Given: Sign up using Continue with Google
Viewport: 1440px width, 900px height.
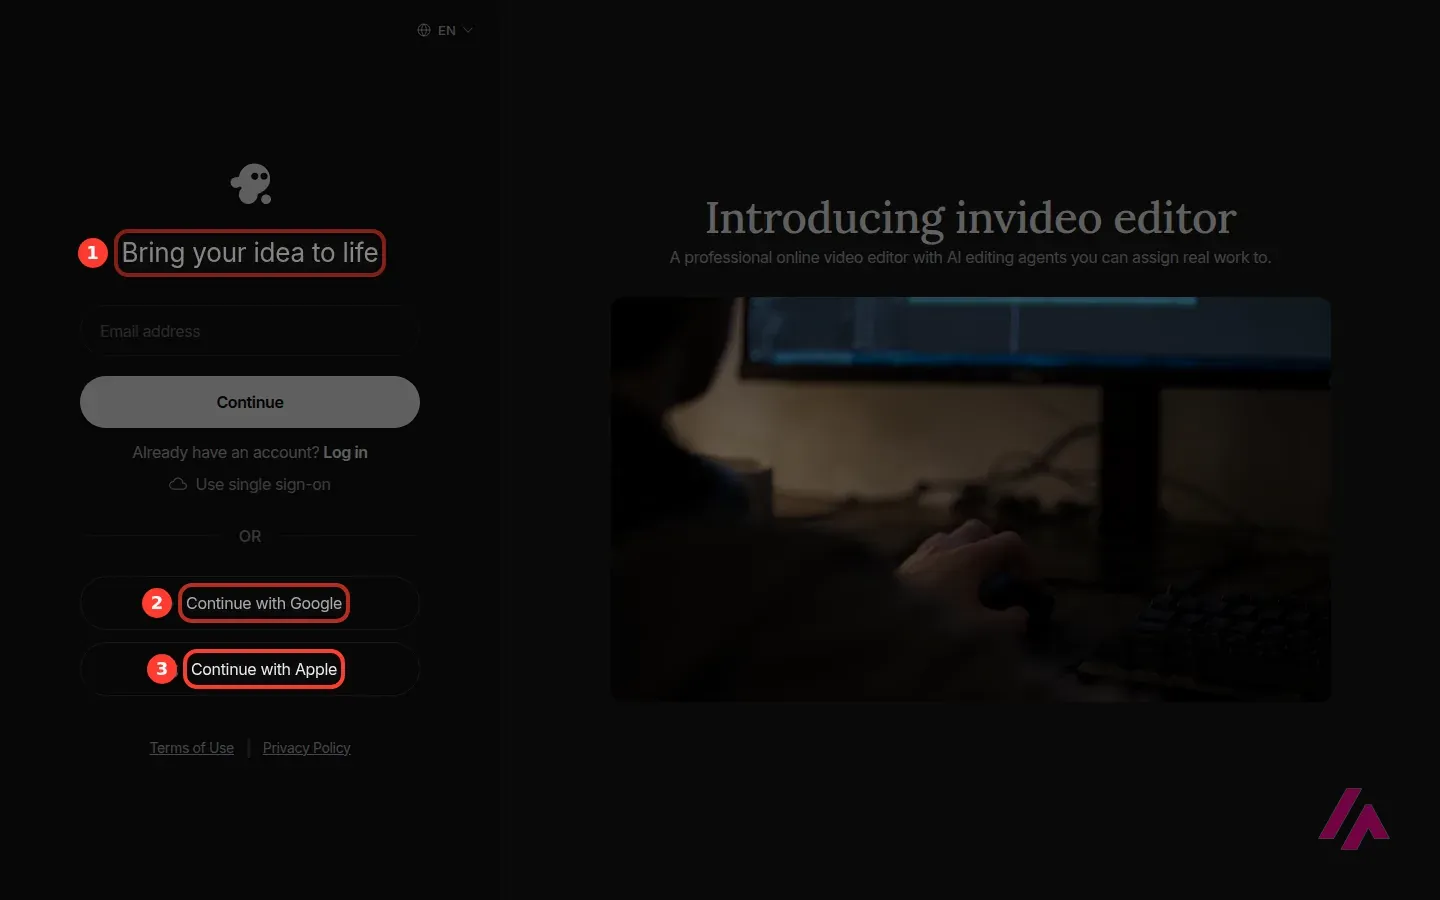Looking at the screenshot, I should 250,603.
